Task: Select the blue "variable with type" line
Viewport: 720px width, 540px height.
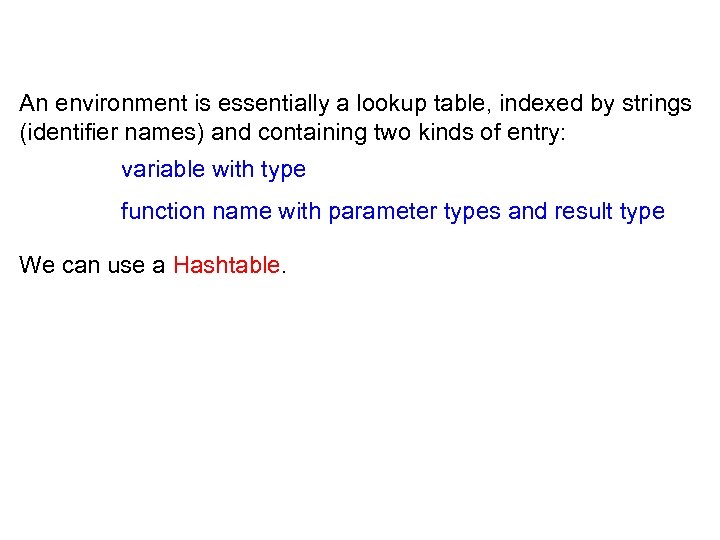Action: [213, 170]
